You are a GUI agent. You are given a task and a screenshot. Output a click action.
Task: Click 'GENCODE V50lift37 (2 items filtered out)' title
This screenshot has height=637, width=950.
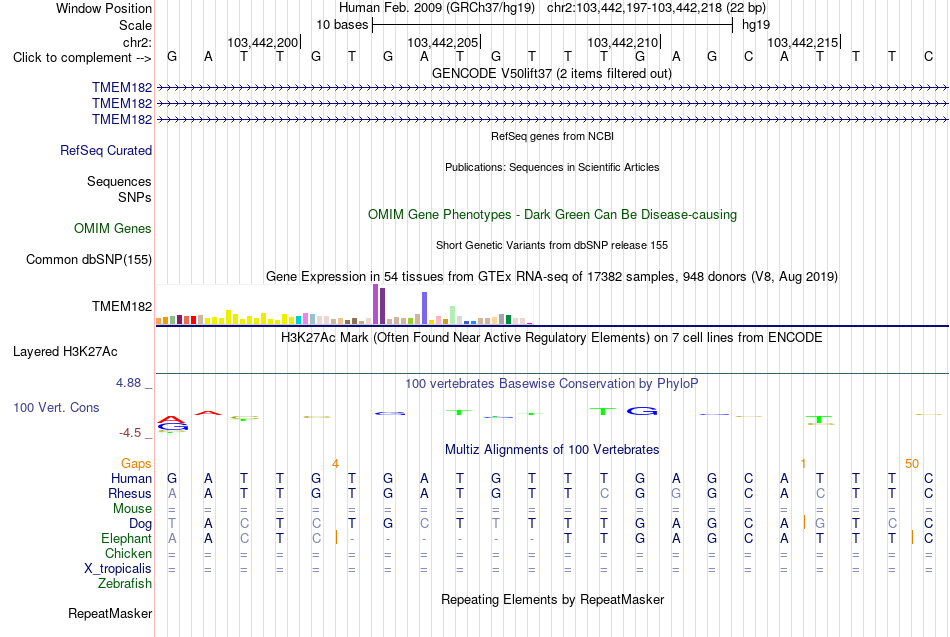click(551, 73)
